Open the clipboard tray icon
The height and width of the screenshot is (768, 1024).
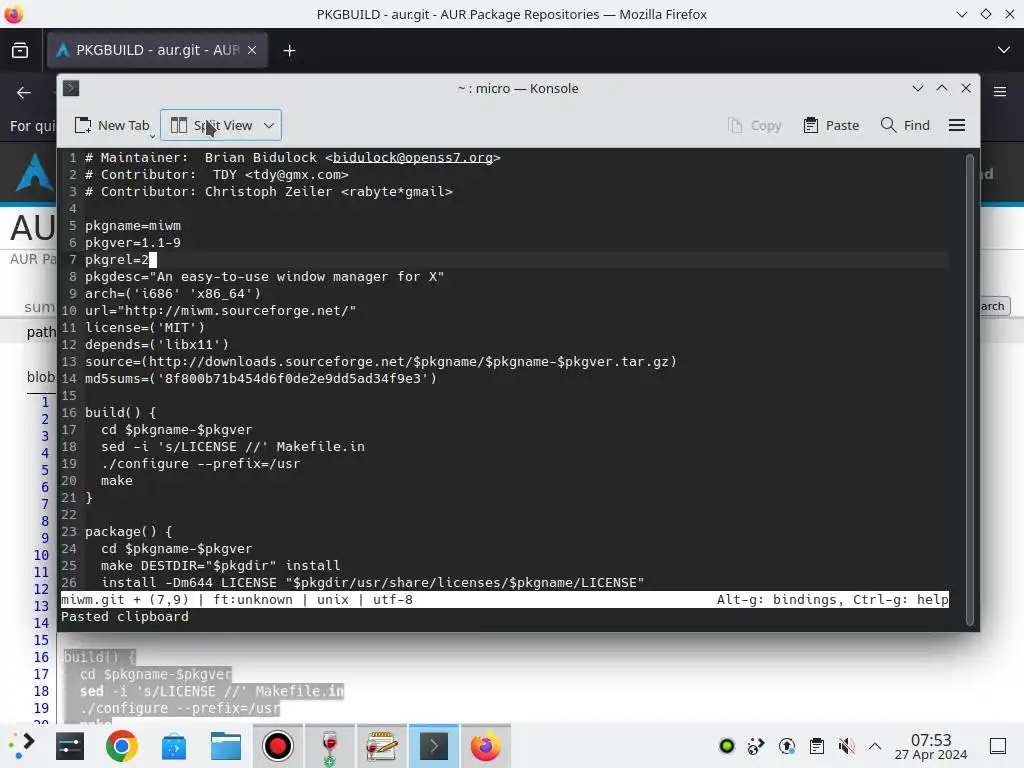pyautogui.click(x=816, y=746)
